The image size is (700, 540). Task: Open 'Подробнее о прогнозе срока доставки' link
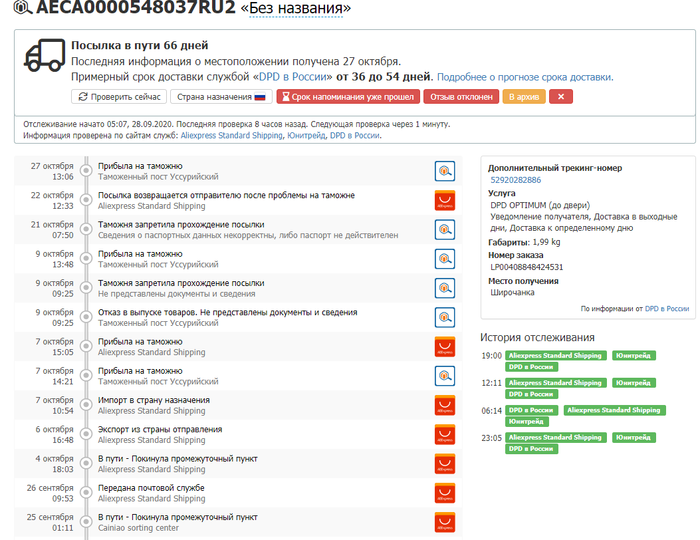tap(525, 76)
